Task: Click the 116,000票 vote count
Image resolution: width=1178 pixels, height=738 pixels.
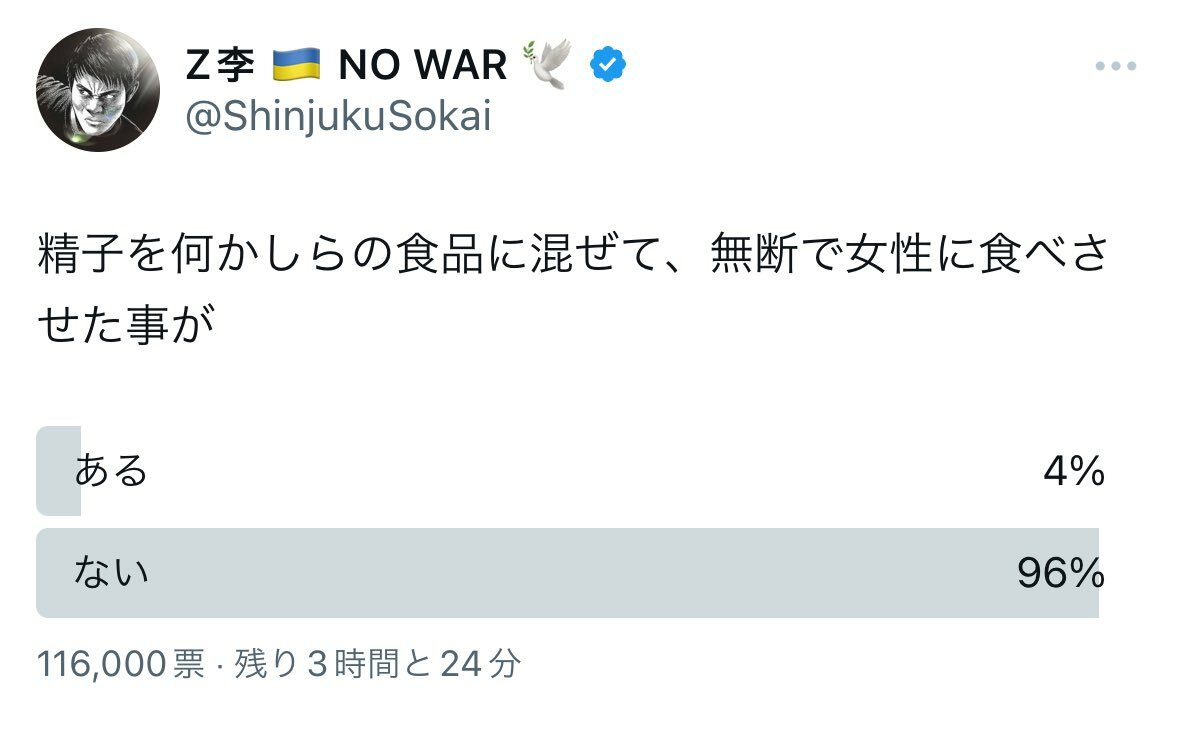Action: tap(121, 663)
